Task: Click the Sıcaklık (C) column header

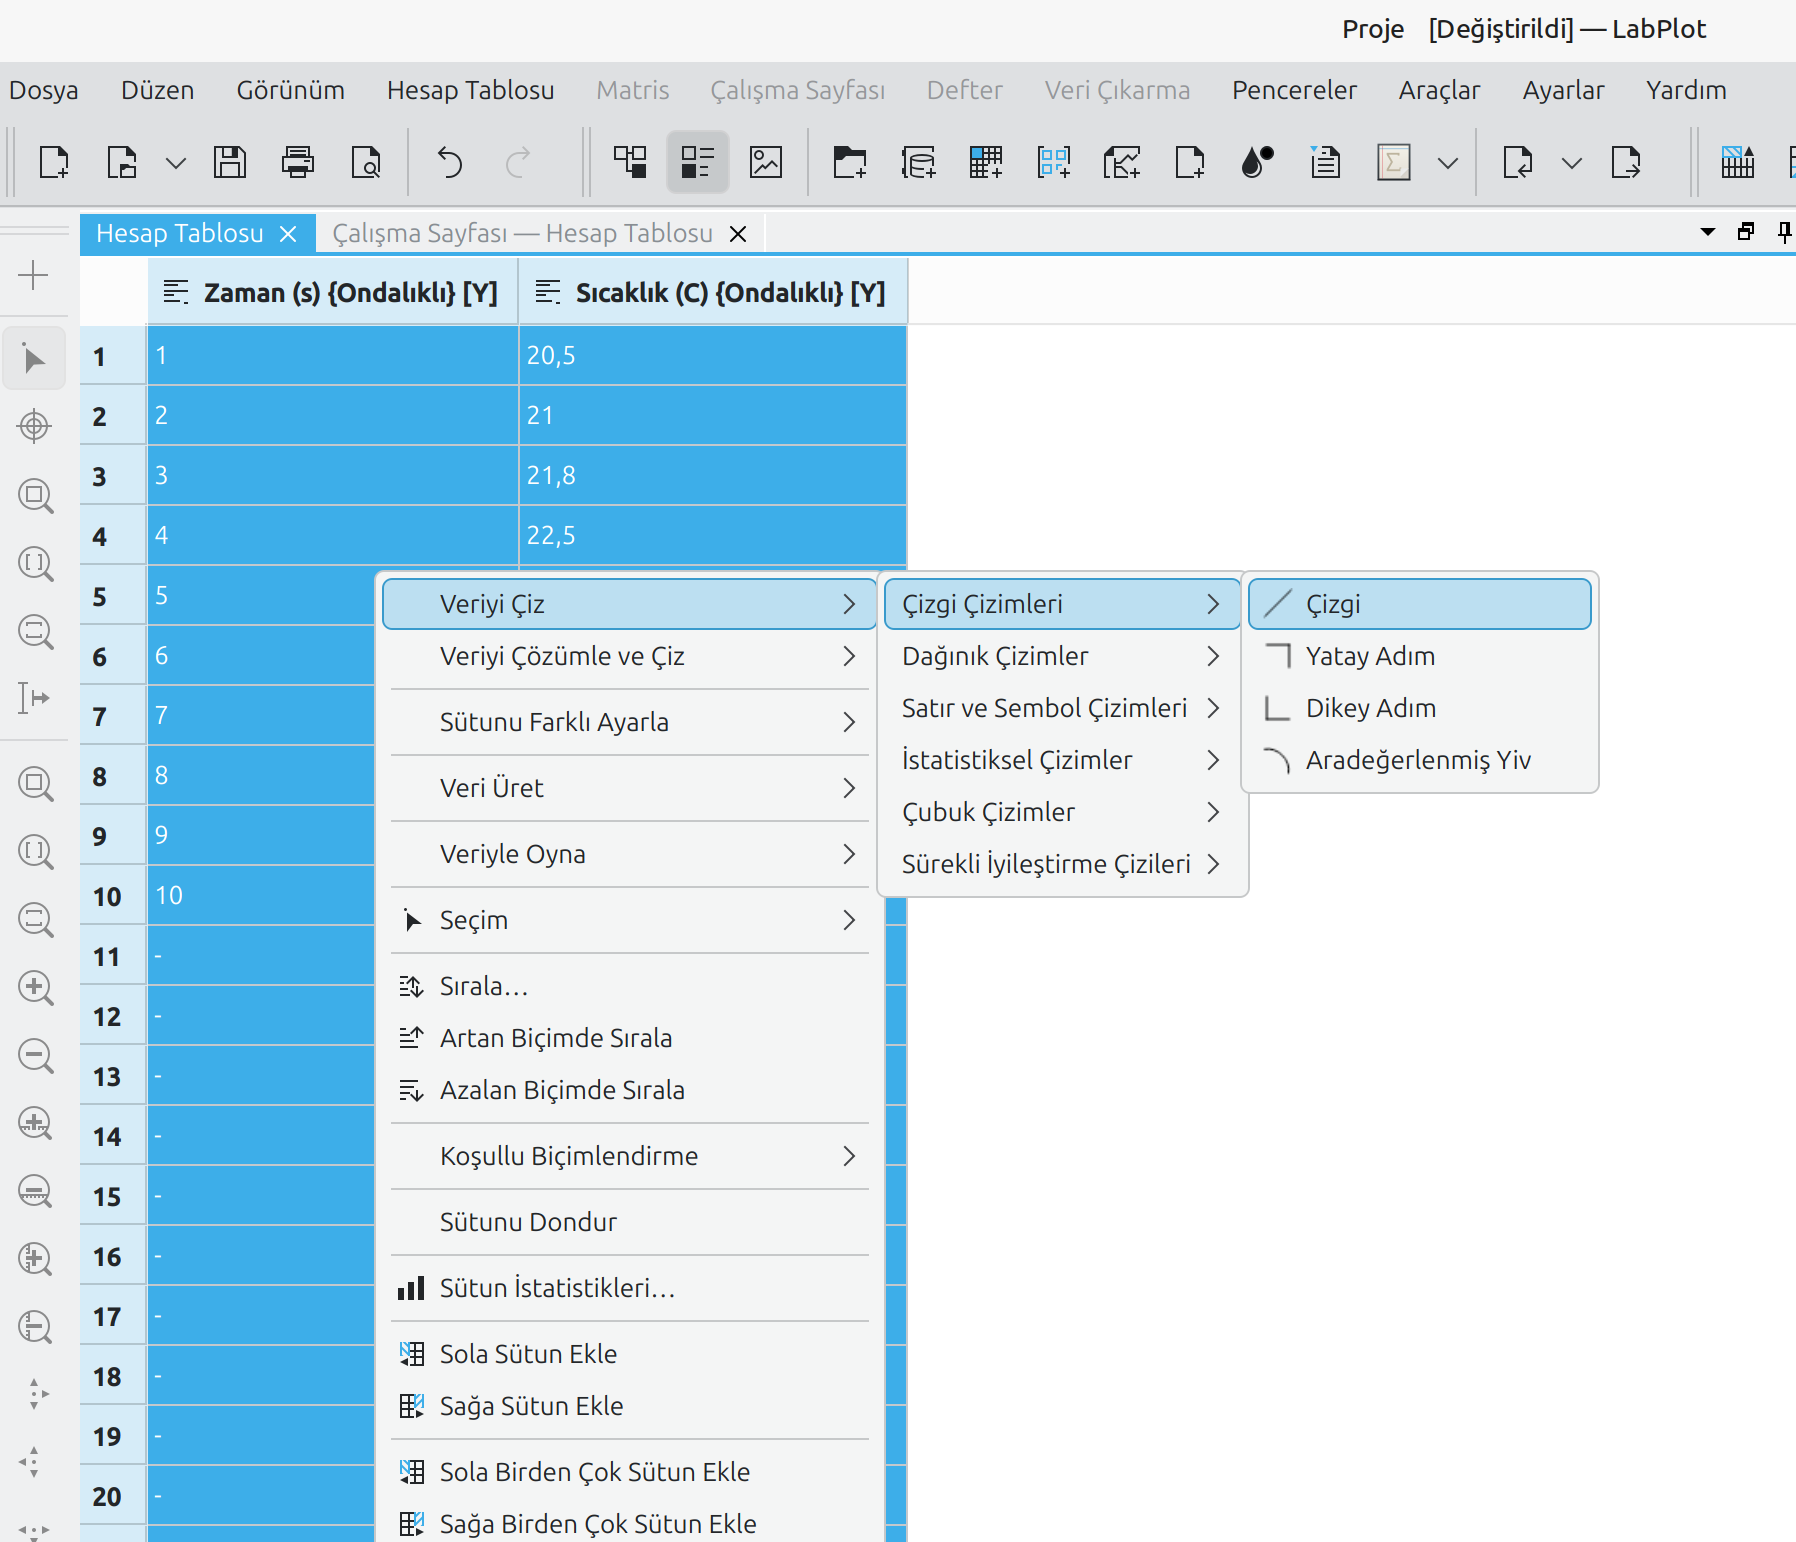Action: 712,292
